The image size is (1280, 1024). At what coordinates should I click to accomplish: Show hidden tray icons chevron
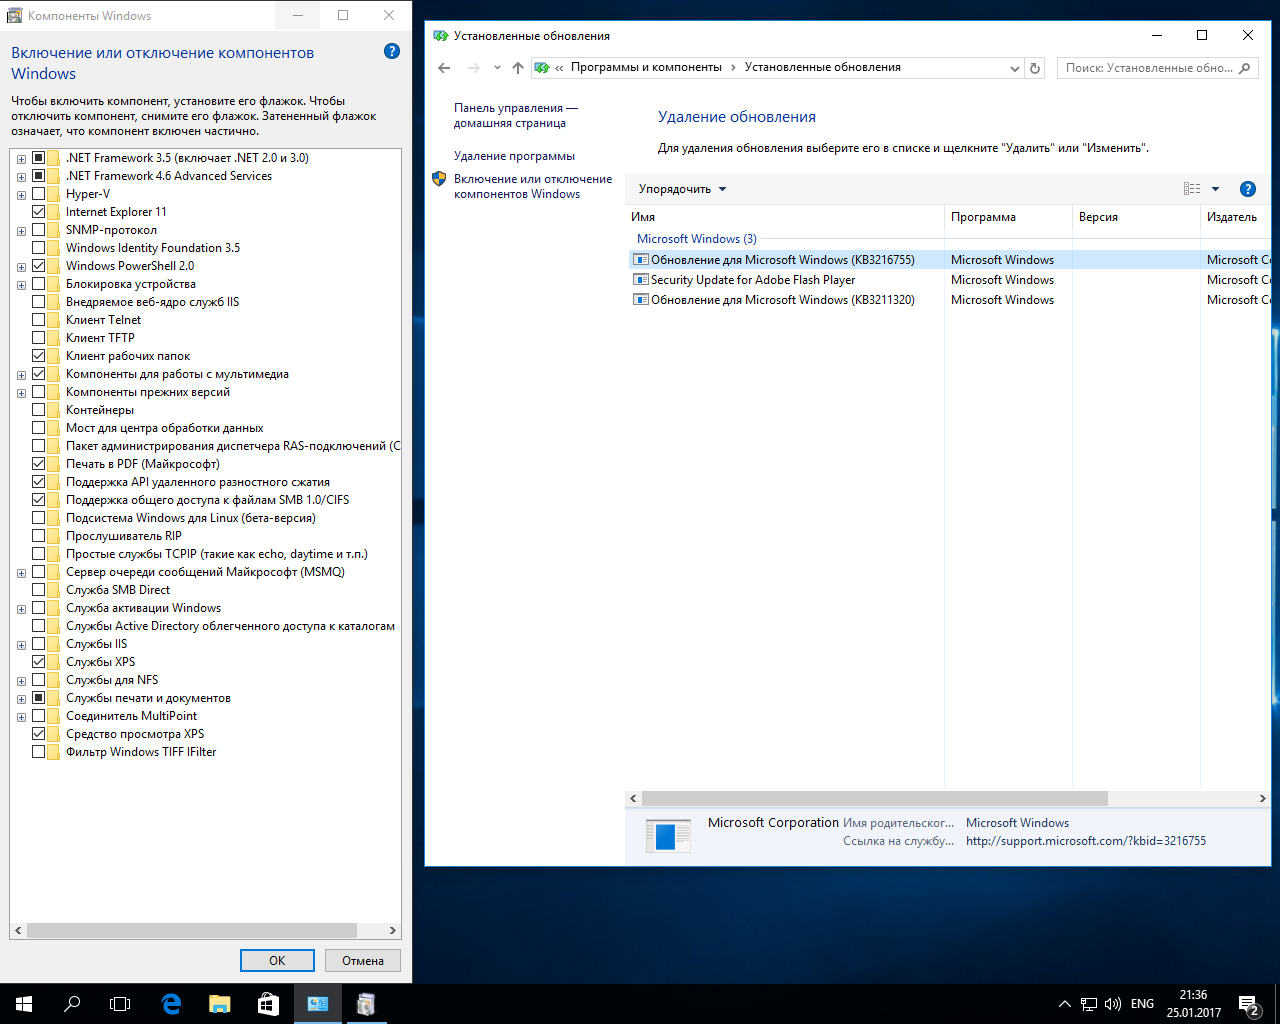(x=1064, y=1004)
